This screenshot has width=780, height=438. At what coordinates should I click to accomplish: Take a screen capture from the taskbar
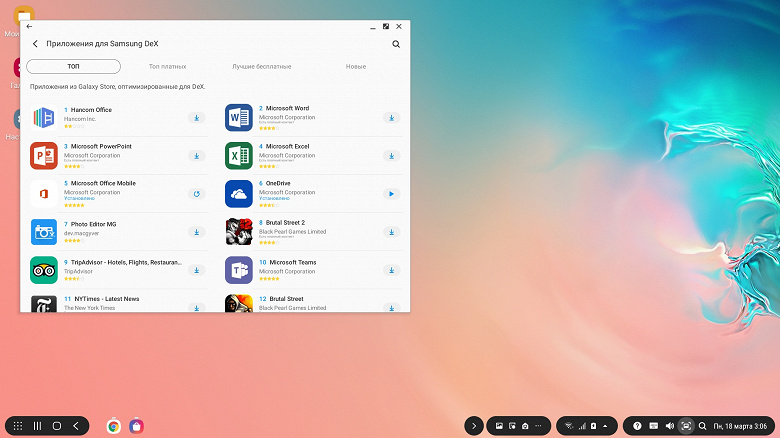pyautogui.click(x=686, y=426)
